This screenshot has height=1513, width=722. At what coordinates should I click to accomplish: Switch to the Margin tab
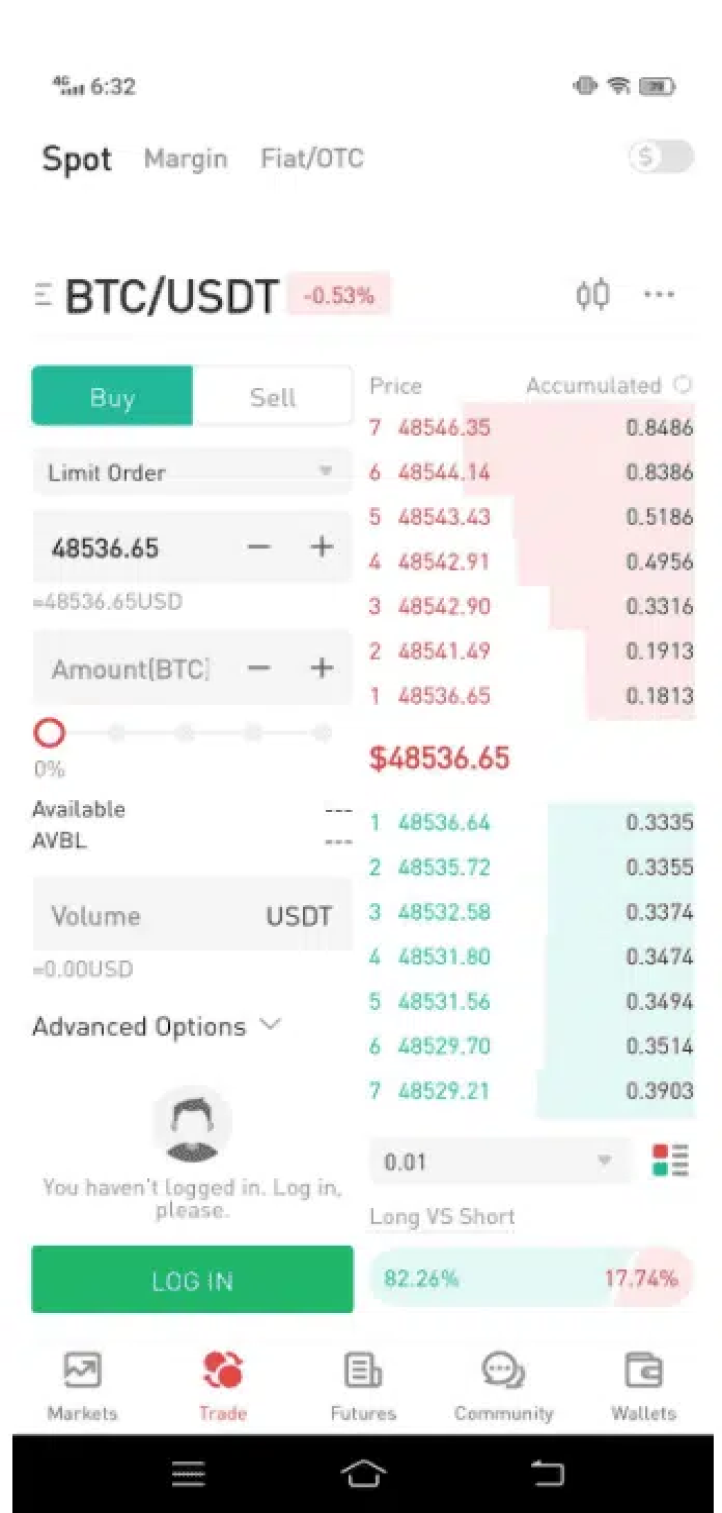185,158
